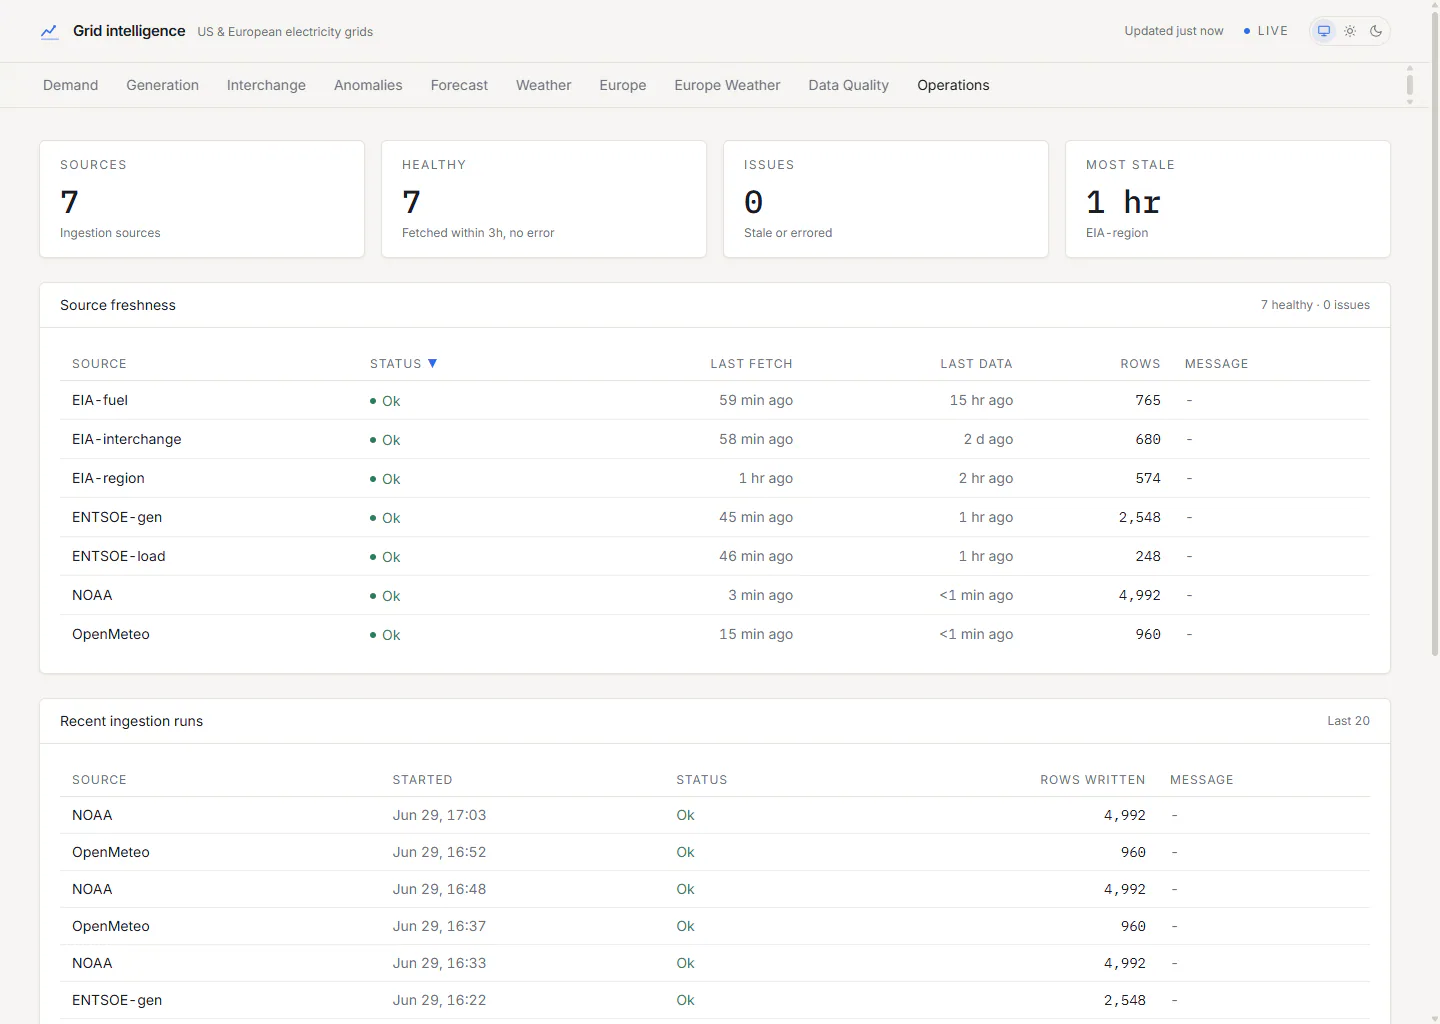Click the tab bar overflow scroll handle
Viewport: 1440px width, 1024px height.
tap(1410, 85)
